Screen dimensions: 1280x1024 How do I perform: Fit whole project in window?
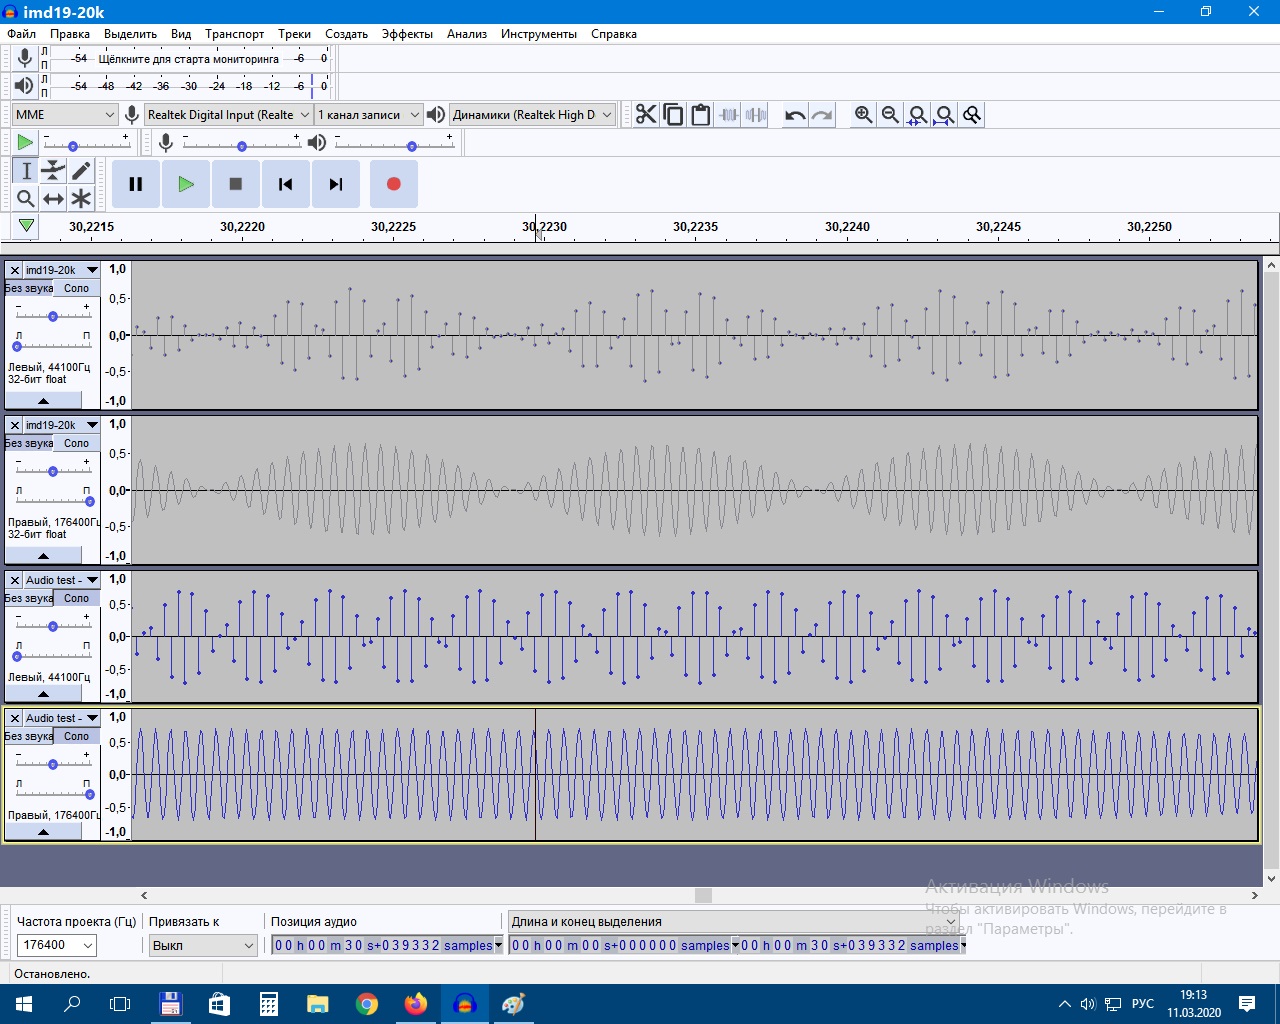coord(944,115)
